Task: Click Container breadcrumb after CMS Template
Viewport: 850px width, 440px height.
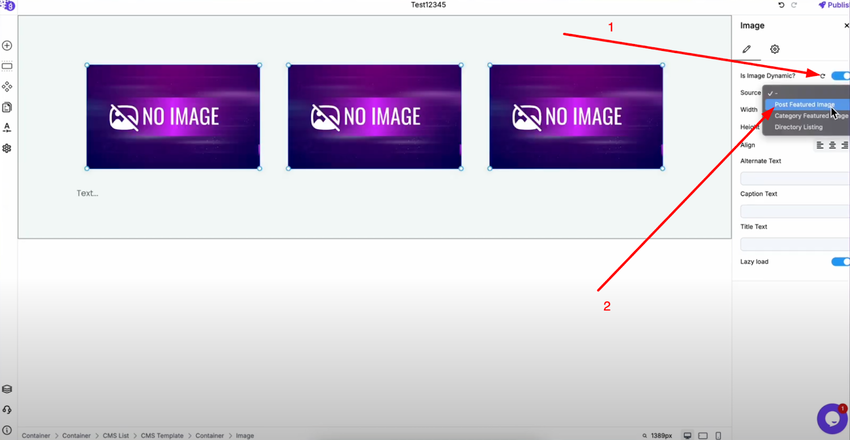Action: pos(210,436)
